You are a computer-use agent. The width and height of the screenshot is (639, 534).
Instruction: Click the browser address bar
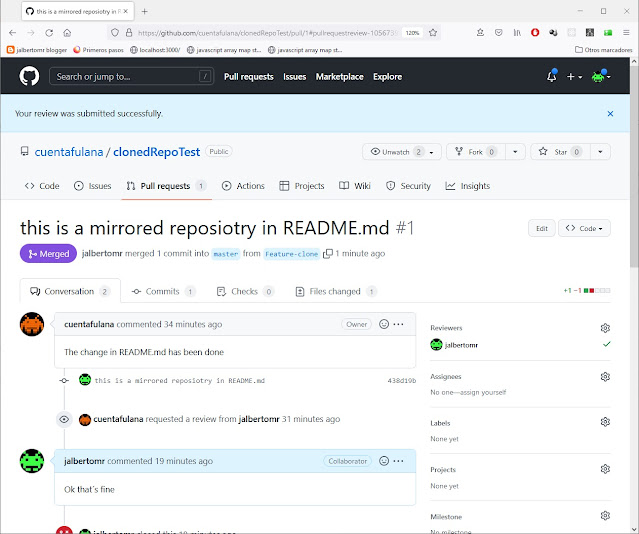(267, 33)
